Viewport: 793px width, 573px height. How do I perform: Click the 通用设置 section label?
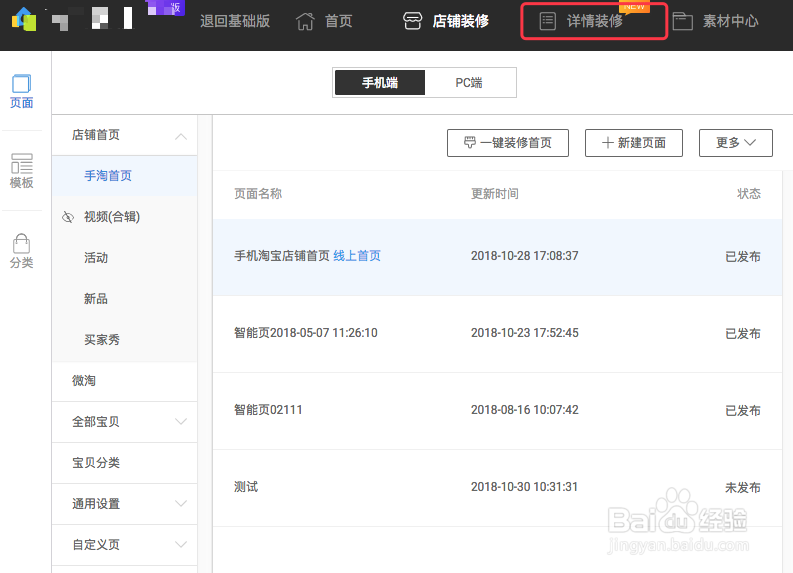96,503
